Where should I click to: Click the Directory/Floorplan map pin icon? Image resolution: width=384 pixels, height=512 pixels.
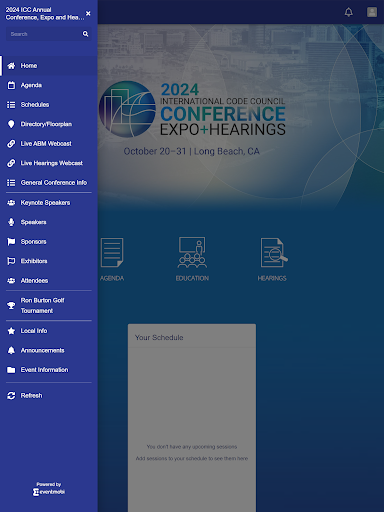11,124
